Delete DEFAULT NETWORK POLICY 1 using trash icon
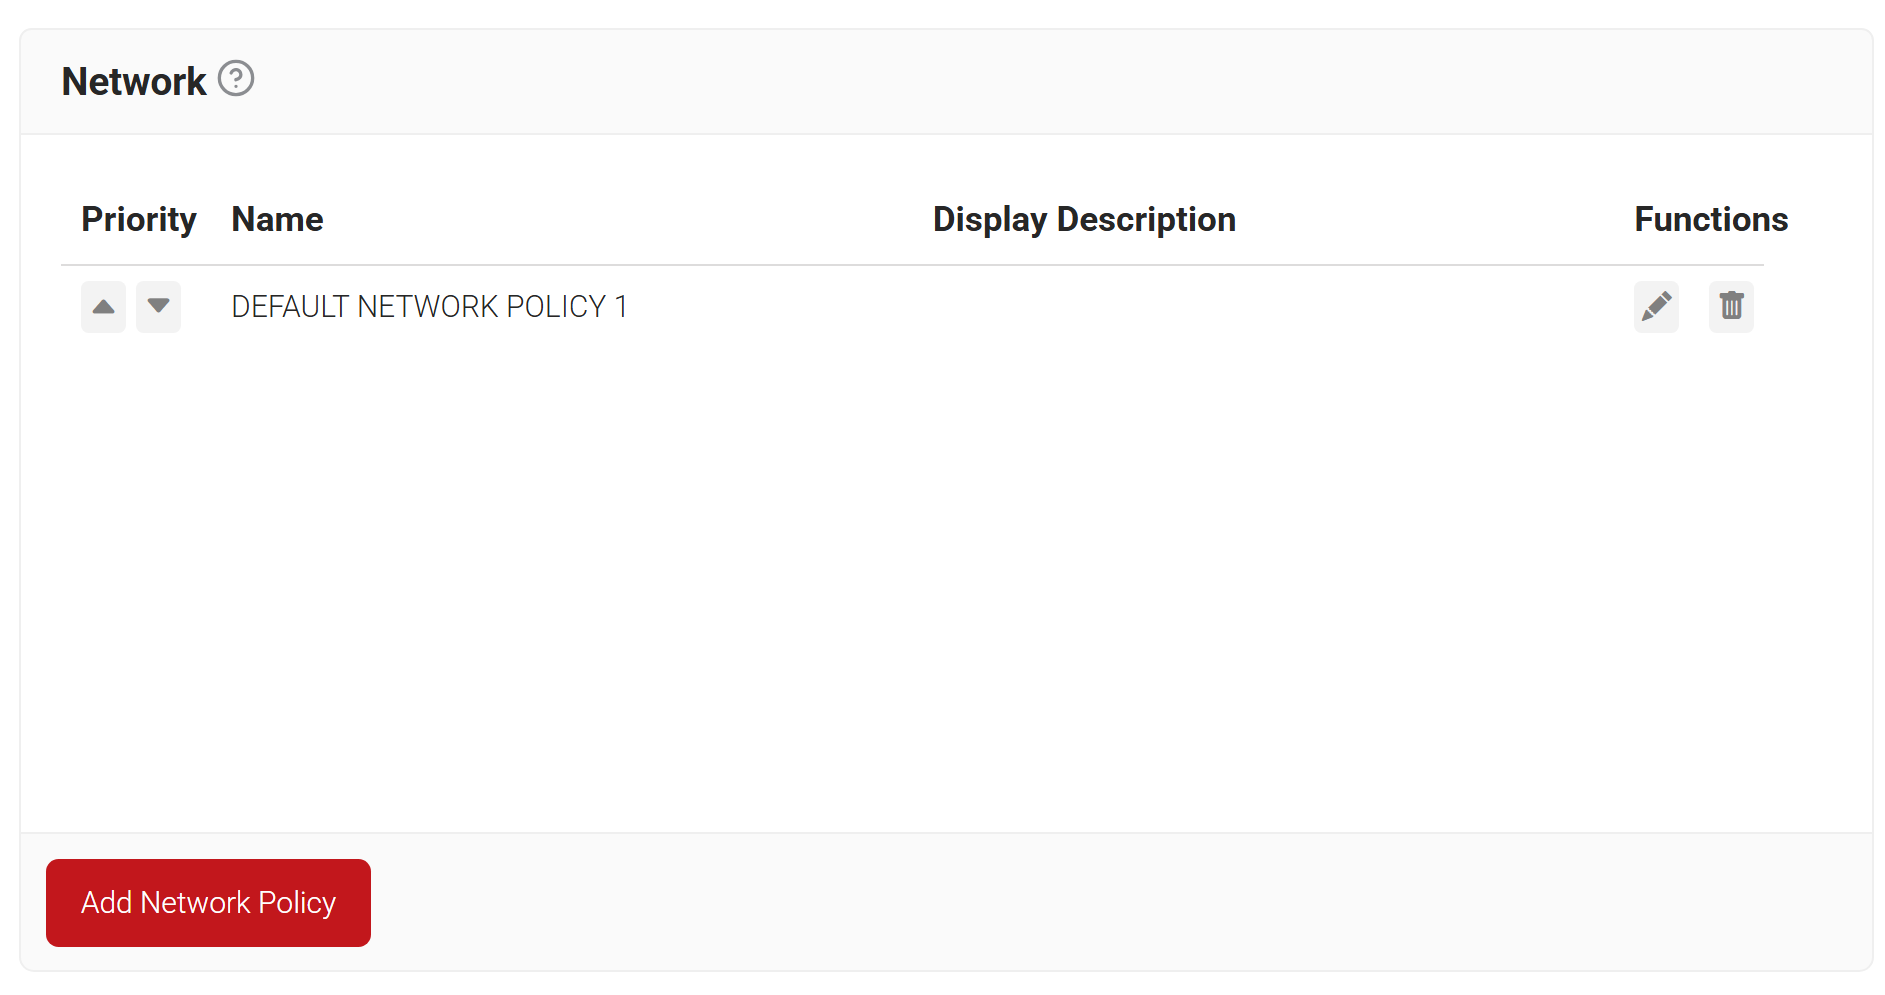1885x995 pixels. [x=1731, y=307]
